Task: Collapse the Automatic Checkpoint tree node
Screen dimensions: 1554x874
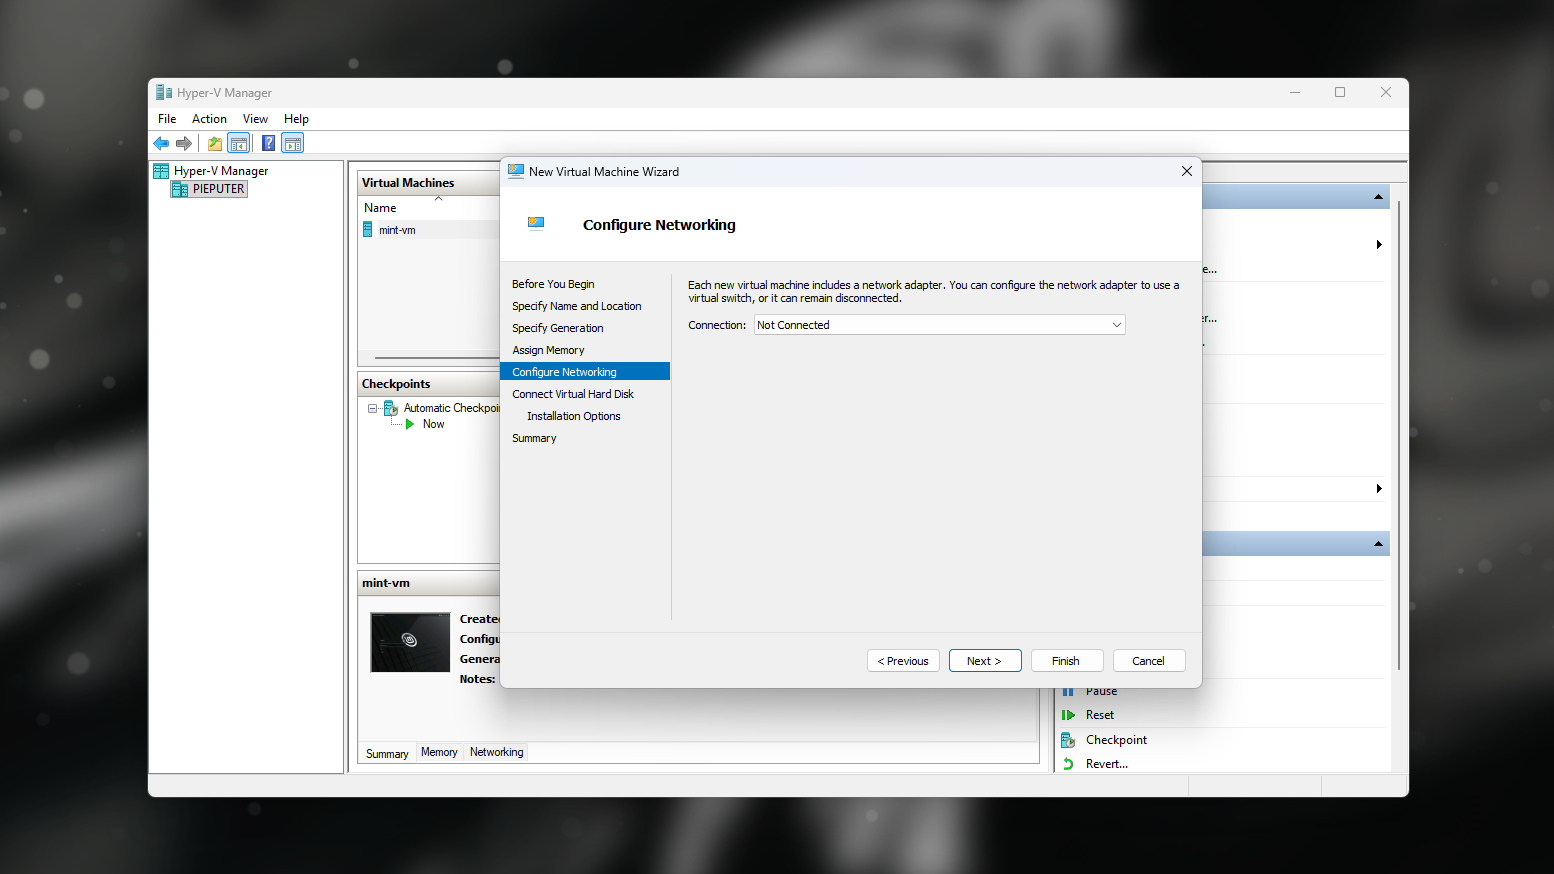Action: (373, 408)
